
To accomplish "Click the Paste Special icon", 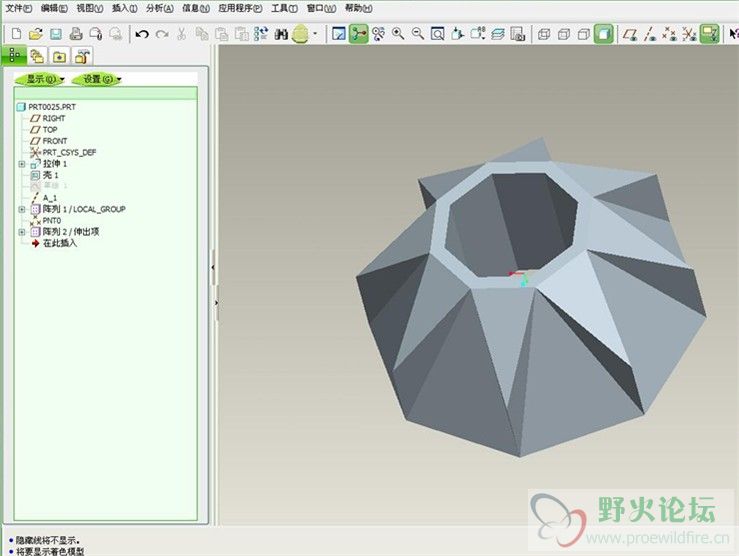I will pyautogui.click(x=241, y=34).
